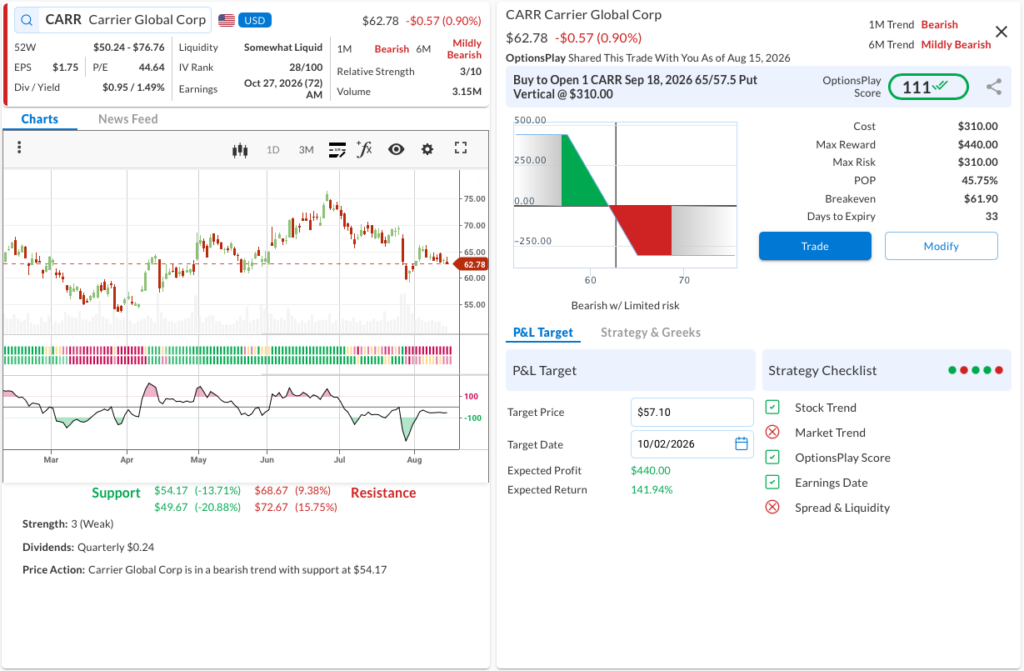This screenshot has width=1024, height=671.
Task: Click support level $54.17
Action: pyautogui.click(x=171, y=491)
